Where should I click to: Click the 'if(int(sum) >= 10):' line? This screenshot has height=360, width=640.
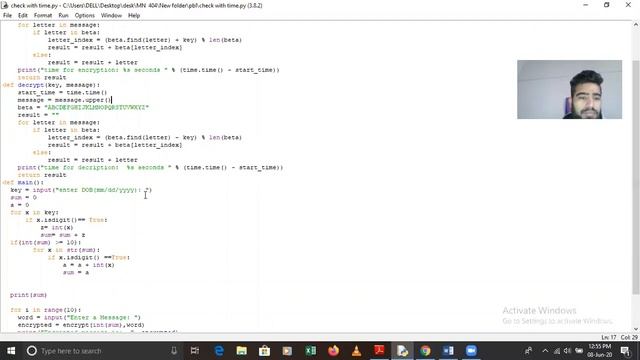tap(46, 242)
